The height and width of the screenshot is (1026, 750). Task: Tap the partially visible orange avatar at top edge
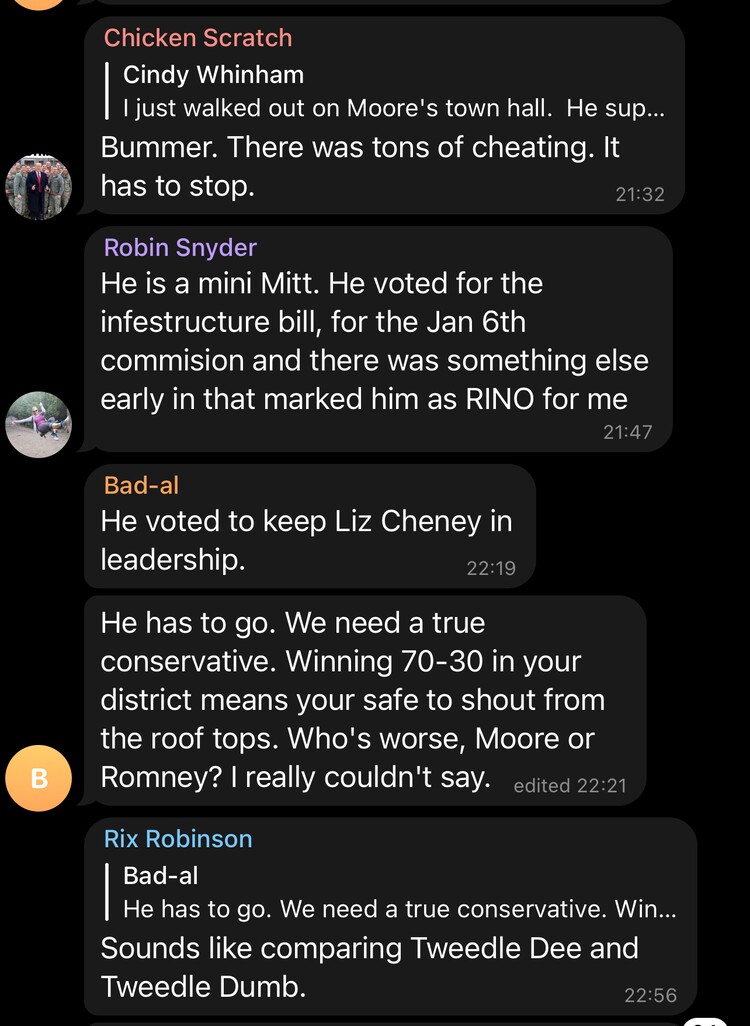point(39,3)
